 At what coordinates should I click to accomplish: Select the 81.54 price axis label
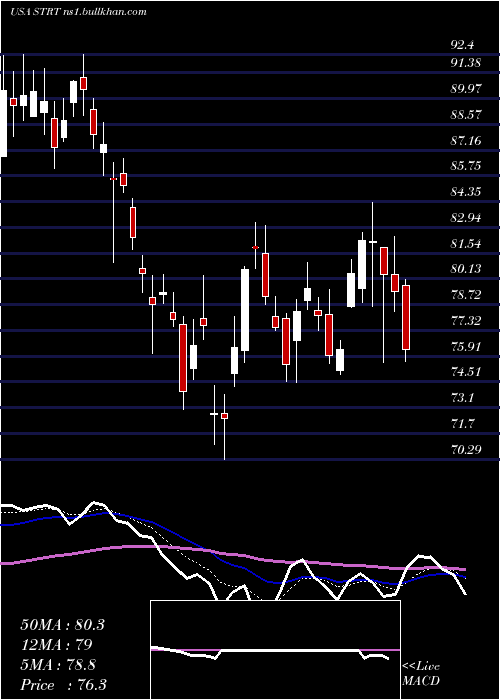[466, 244]
